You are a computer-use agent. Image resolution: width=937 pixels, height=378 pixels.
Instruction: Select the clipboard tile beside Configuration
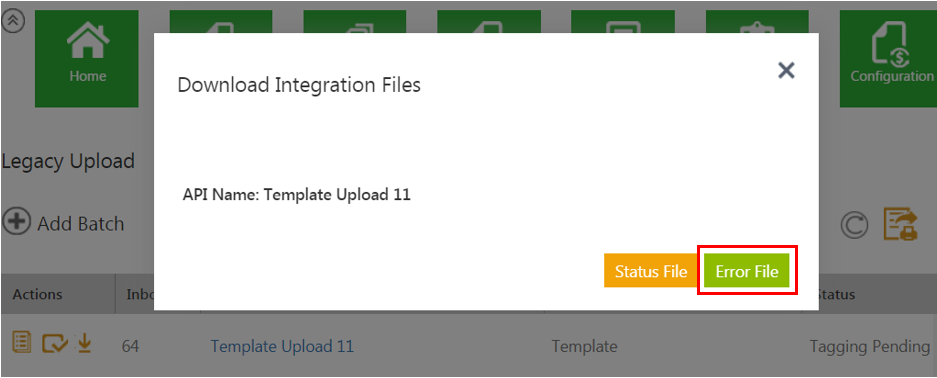(x=757, y=21)
